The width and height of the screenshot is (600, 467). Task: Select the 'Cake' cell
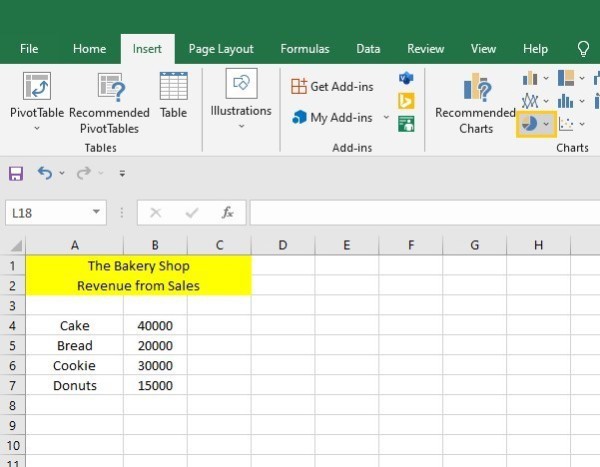(75, 325)
